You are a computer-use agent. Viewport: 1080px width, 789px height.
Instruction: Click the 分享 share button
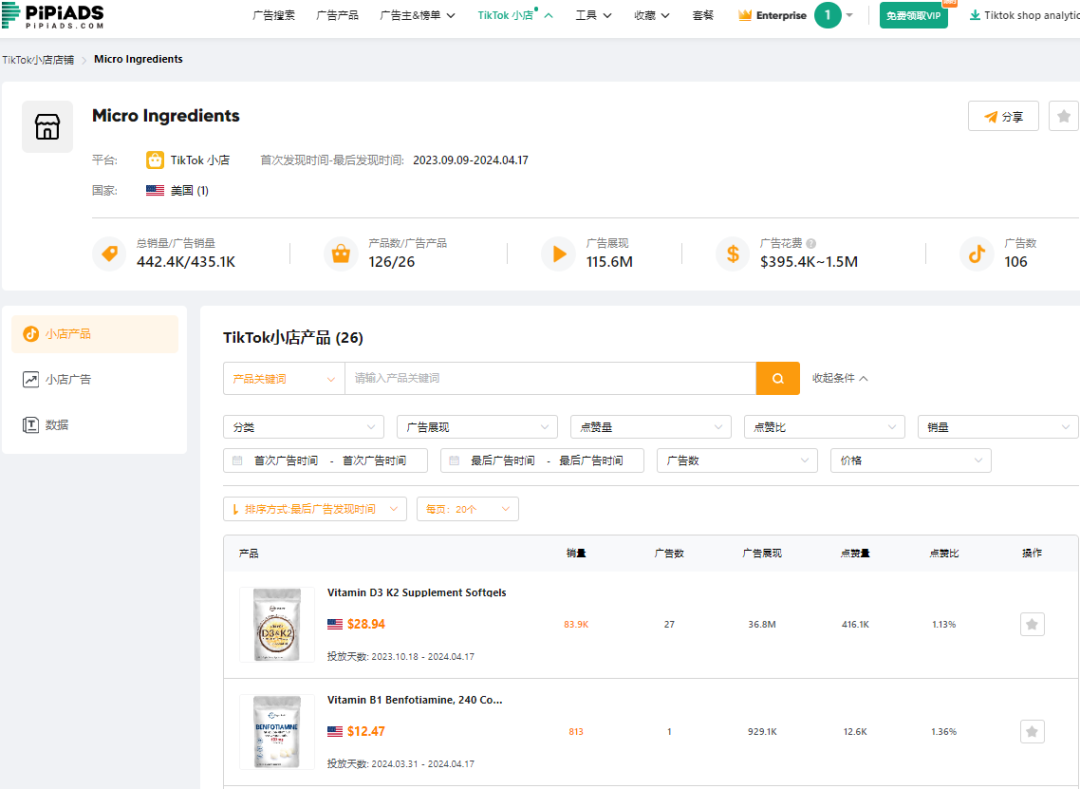click(x=1003, y=116)
